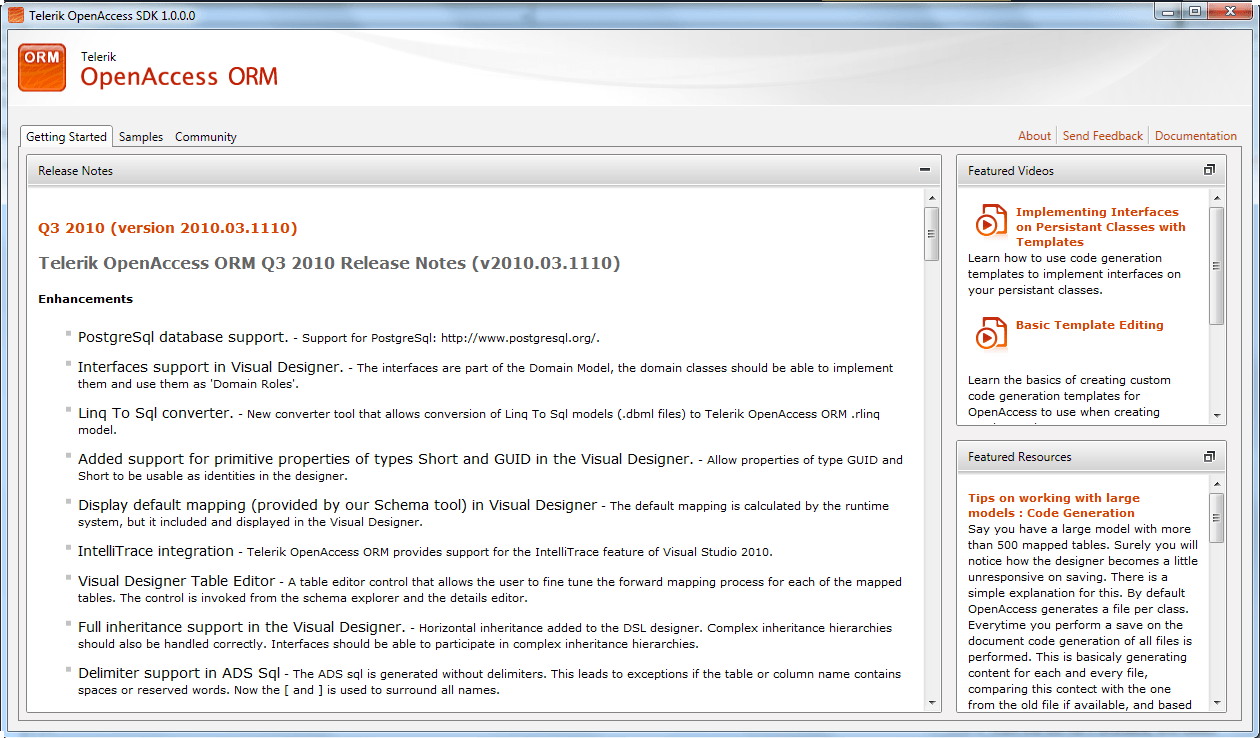Click Release Notes scroll up arrow

pos(932,198)
